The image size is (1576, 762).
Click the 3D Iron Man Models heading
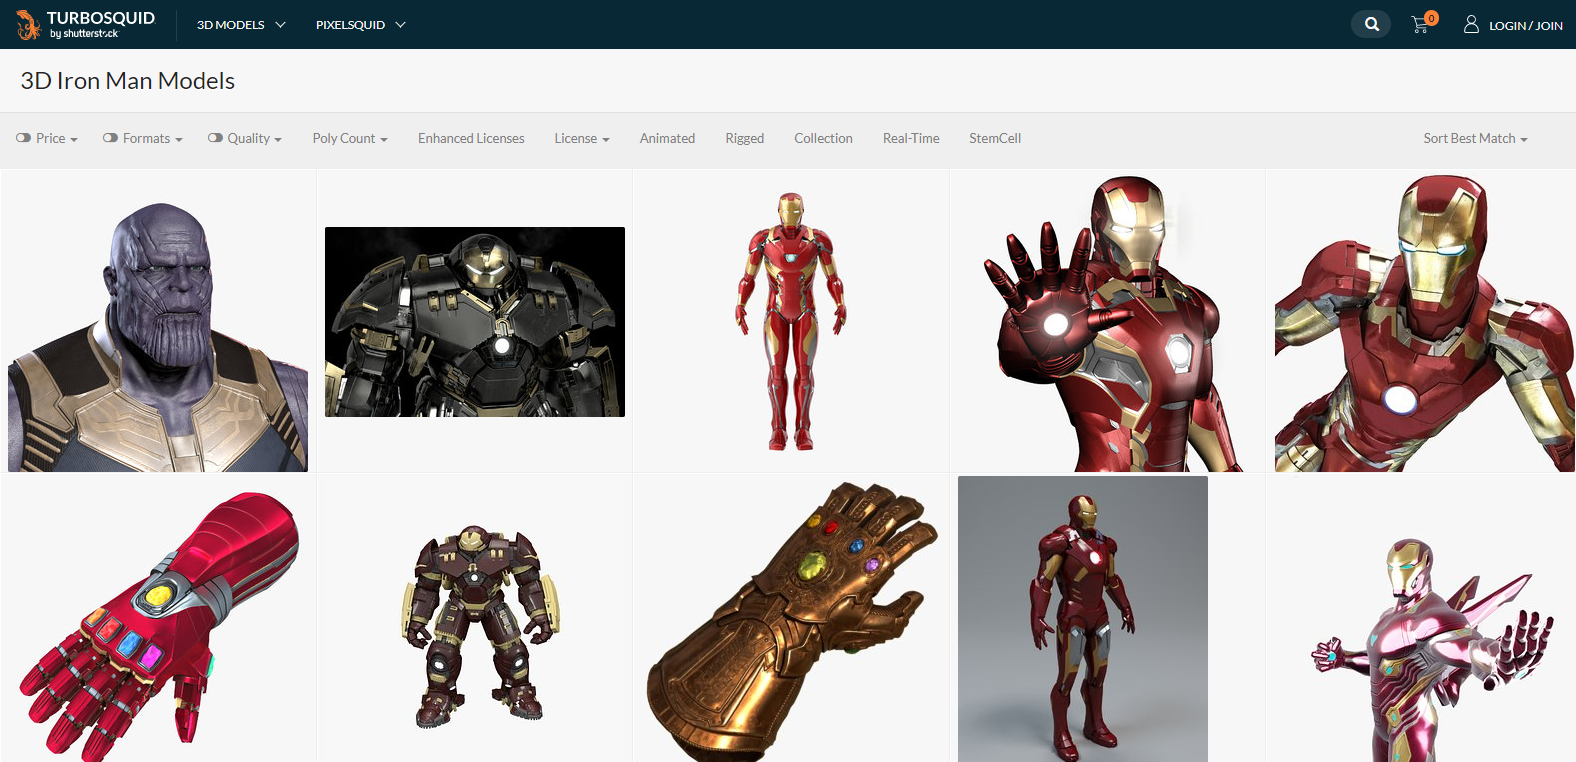point(128,81)
